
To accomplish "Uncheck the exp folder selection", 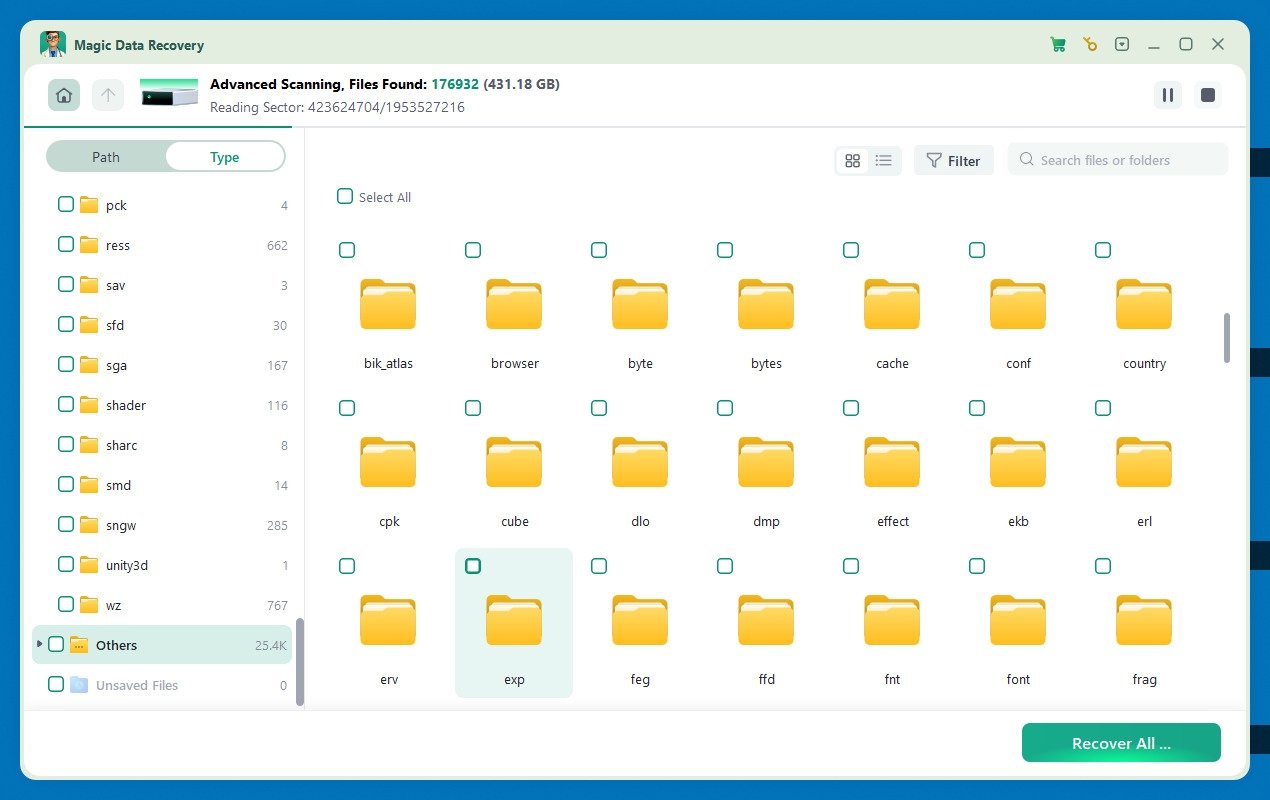I will [473, 565].
